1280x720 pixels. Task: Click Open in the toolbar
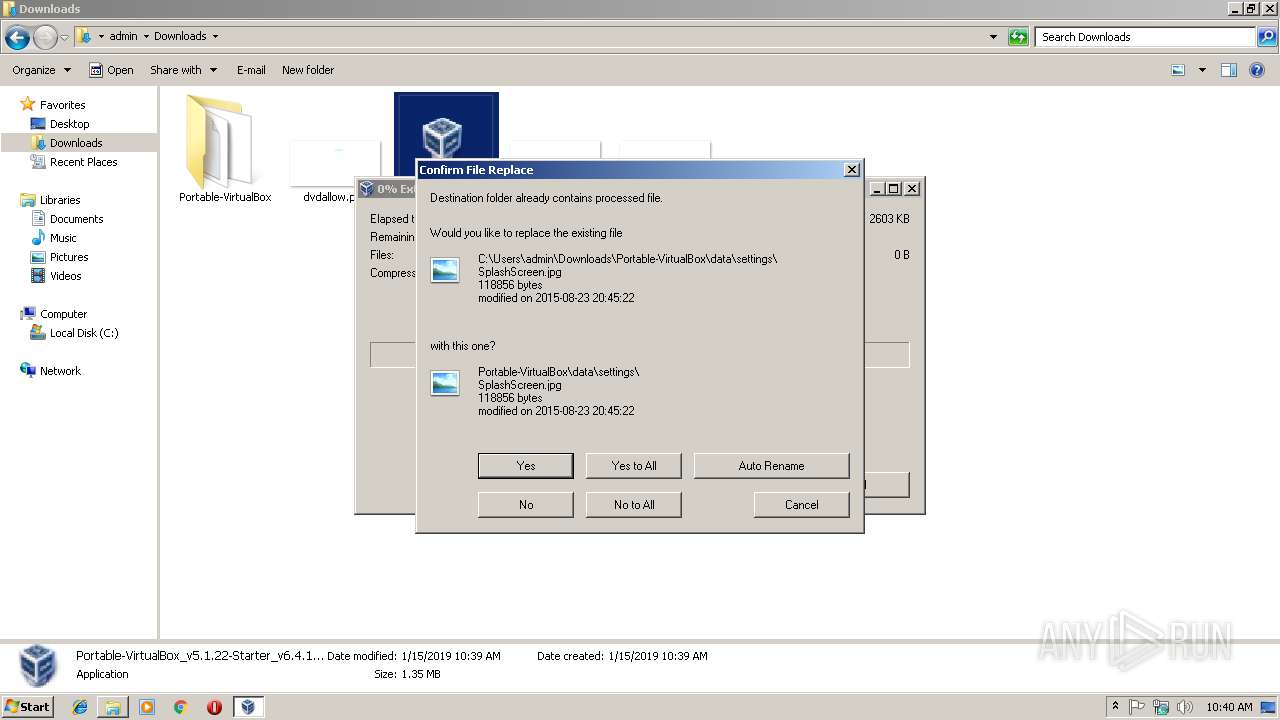tap(111, 70)
